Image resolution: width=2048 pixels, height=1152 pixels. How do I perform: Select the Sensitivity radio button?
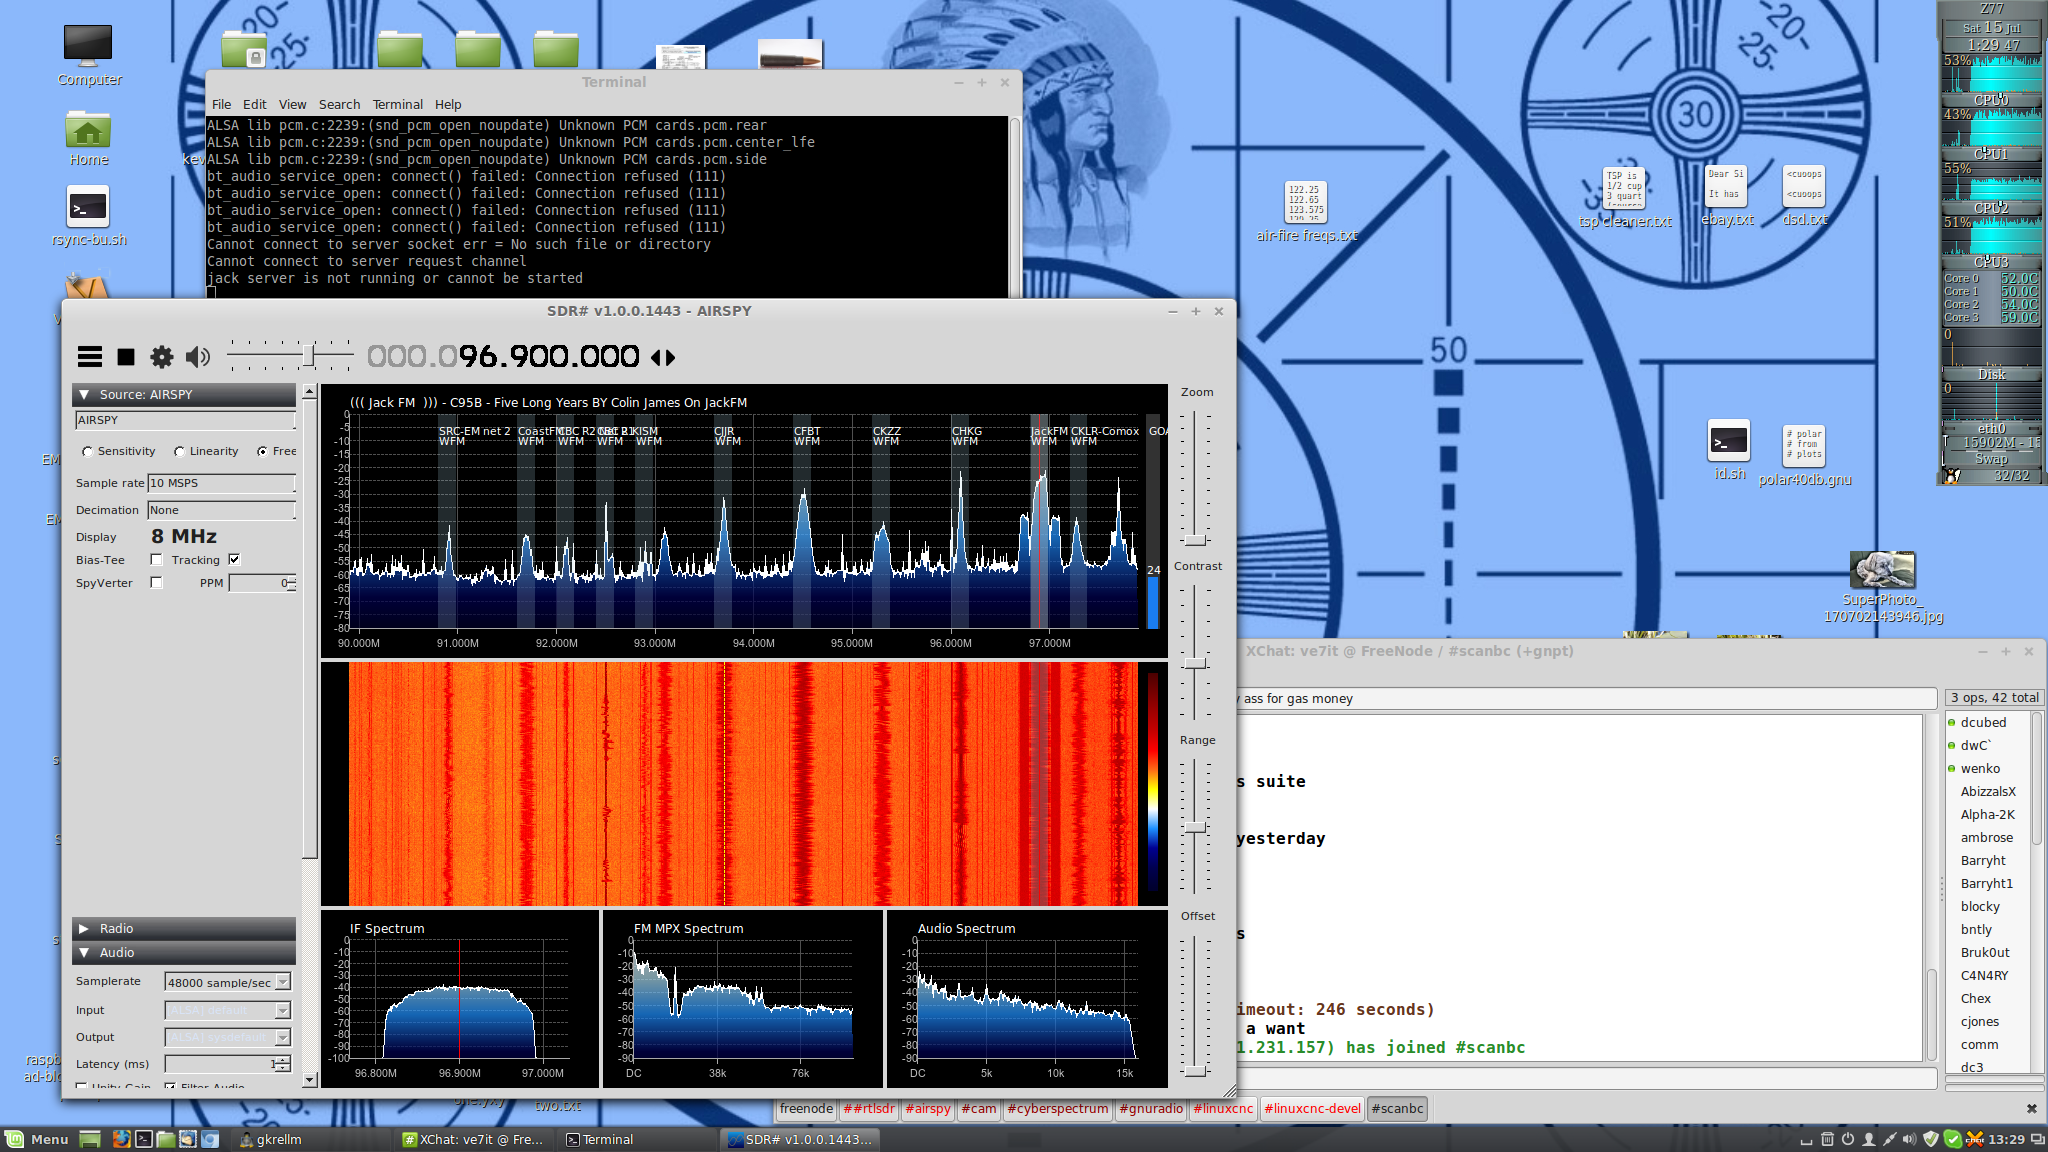tap(88, 452)
